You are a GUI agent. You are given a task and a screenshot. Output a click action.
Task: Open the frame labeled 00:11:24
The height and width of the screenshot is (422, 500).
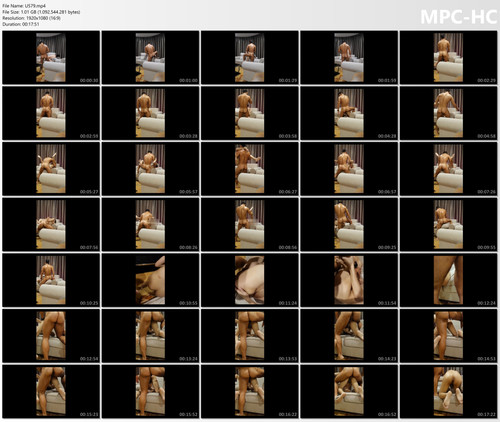coord(250,280)
